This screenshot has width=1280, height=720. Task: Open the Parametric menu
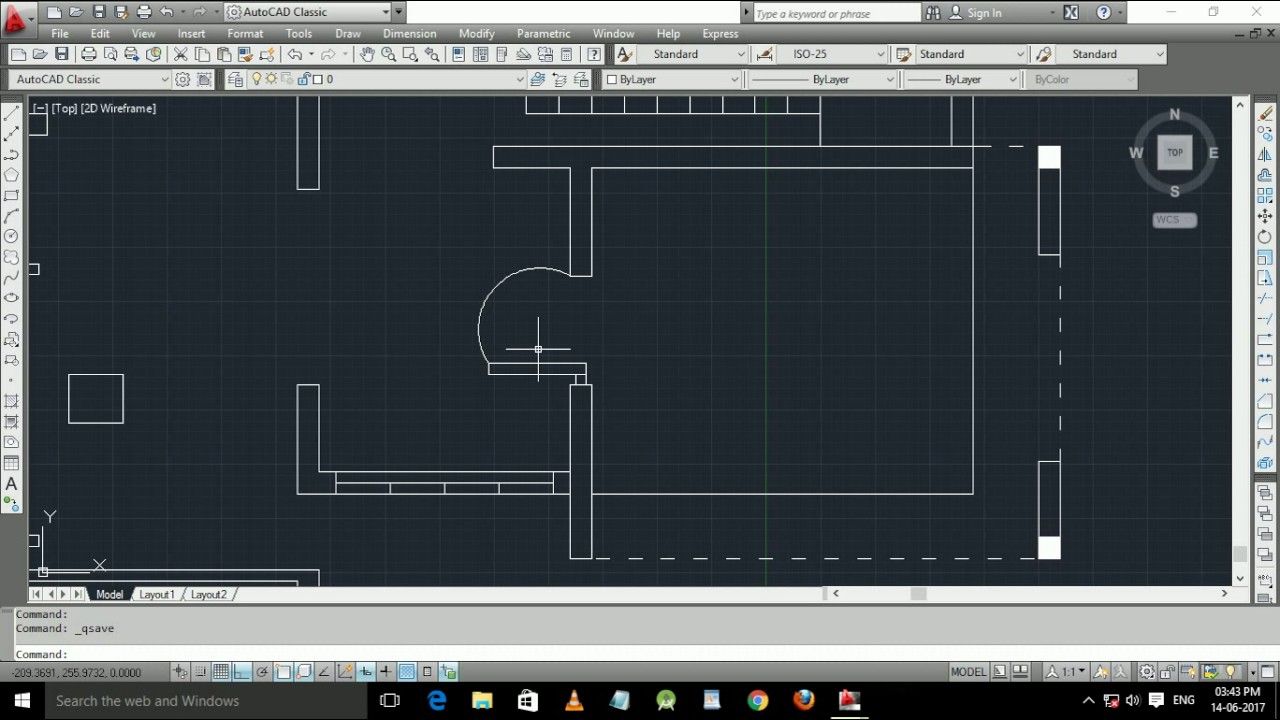coord(544,33)
